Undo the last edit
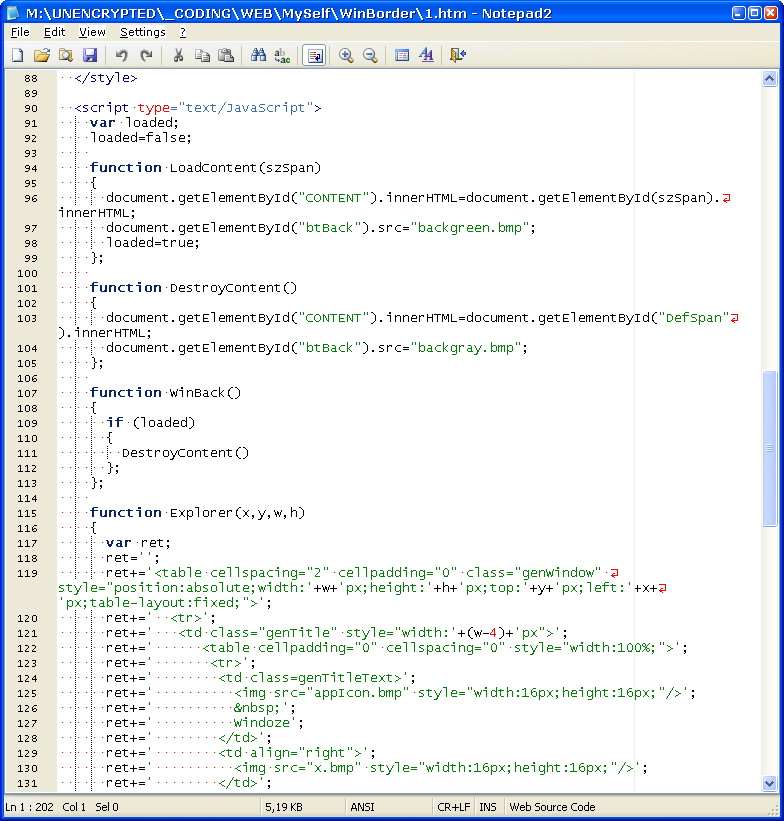This screenshot has width=784, height=821. 122,55
